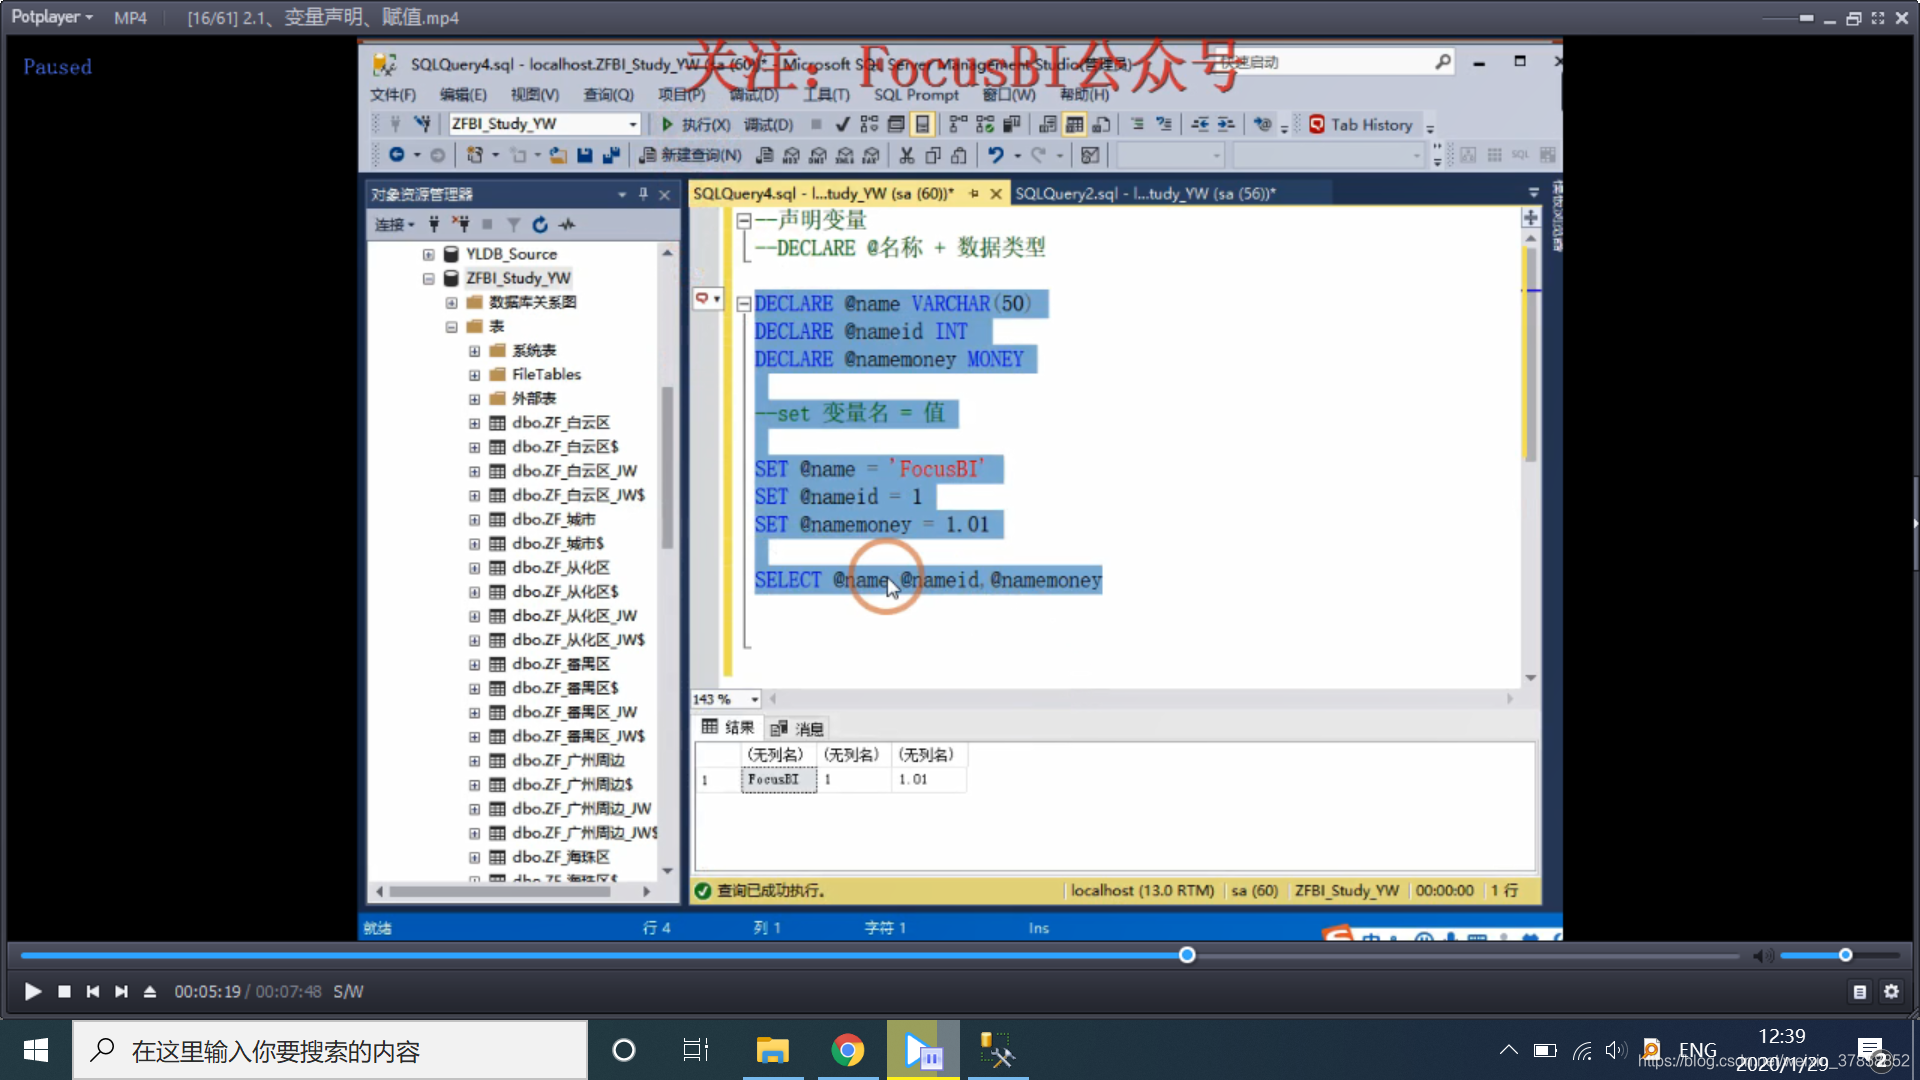Click the New Query toolbar button
This screenshot has width=1920, height=1080.
pos(691,155)
